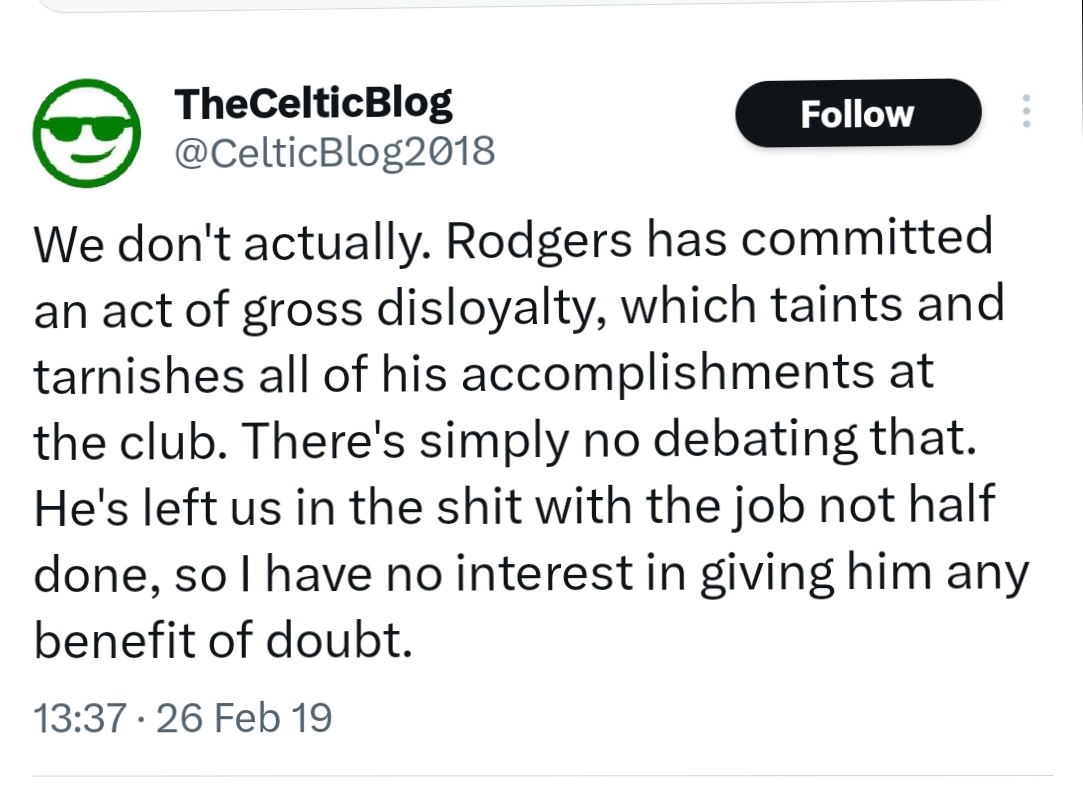Open TheCelticBlog's sunglasses smiley avatar
Image resolution: width=1083 pixels, height=810 pixels.
point(86,127)
